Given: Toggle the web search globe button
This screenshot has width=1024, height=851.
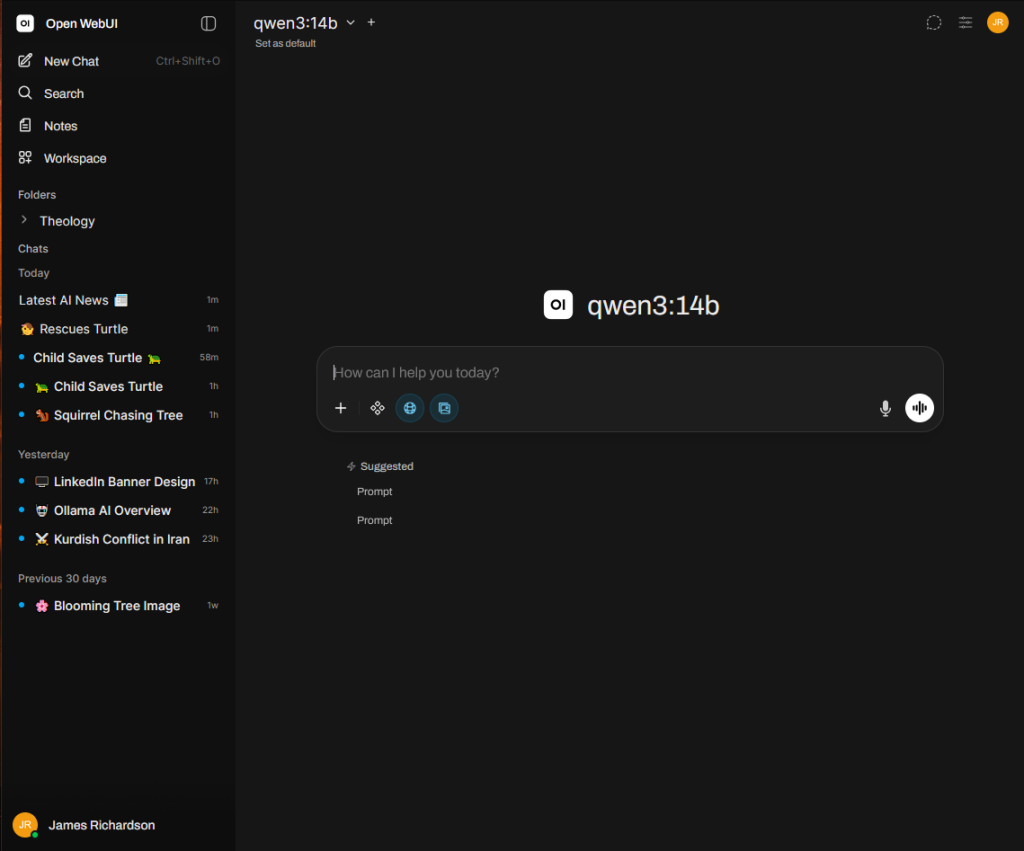Looking at the screenshot, I should [410, 408].
